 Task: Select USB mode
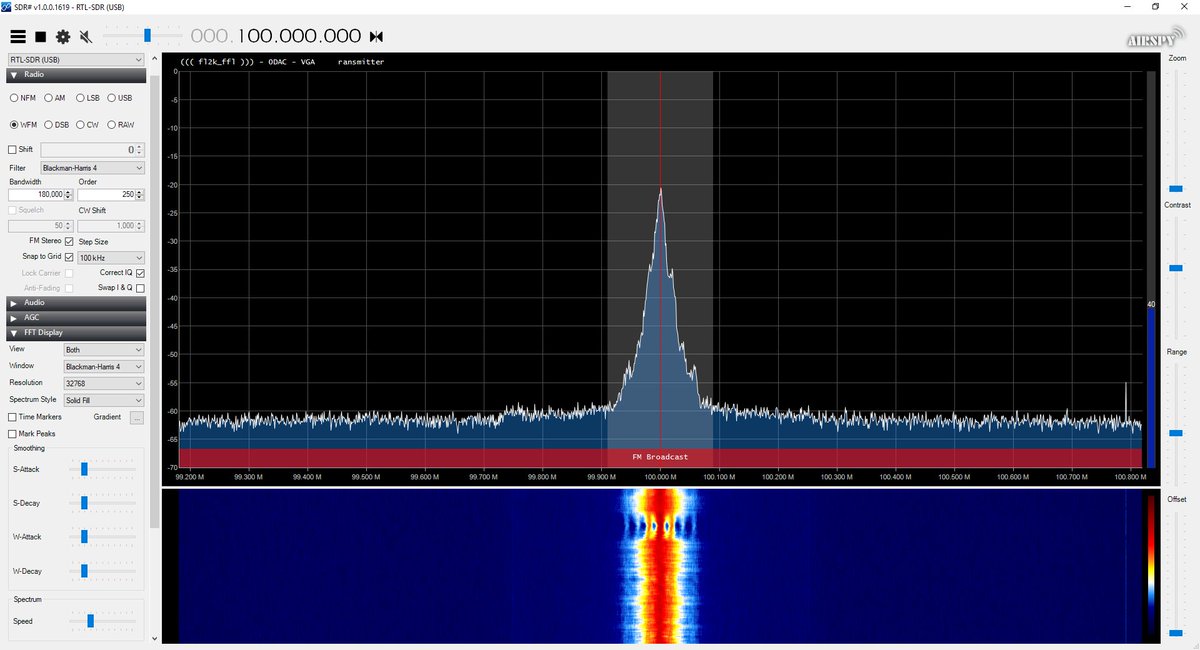[112, 98]
